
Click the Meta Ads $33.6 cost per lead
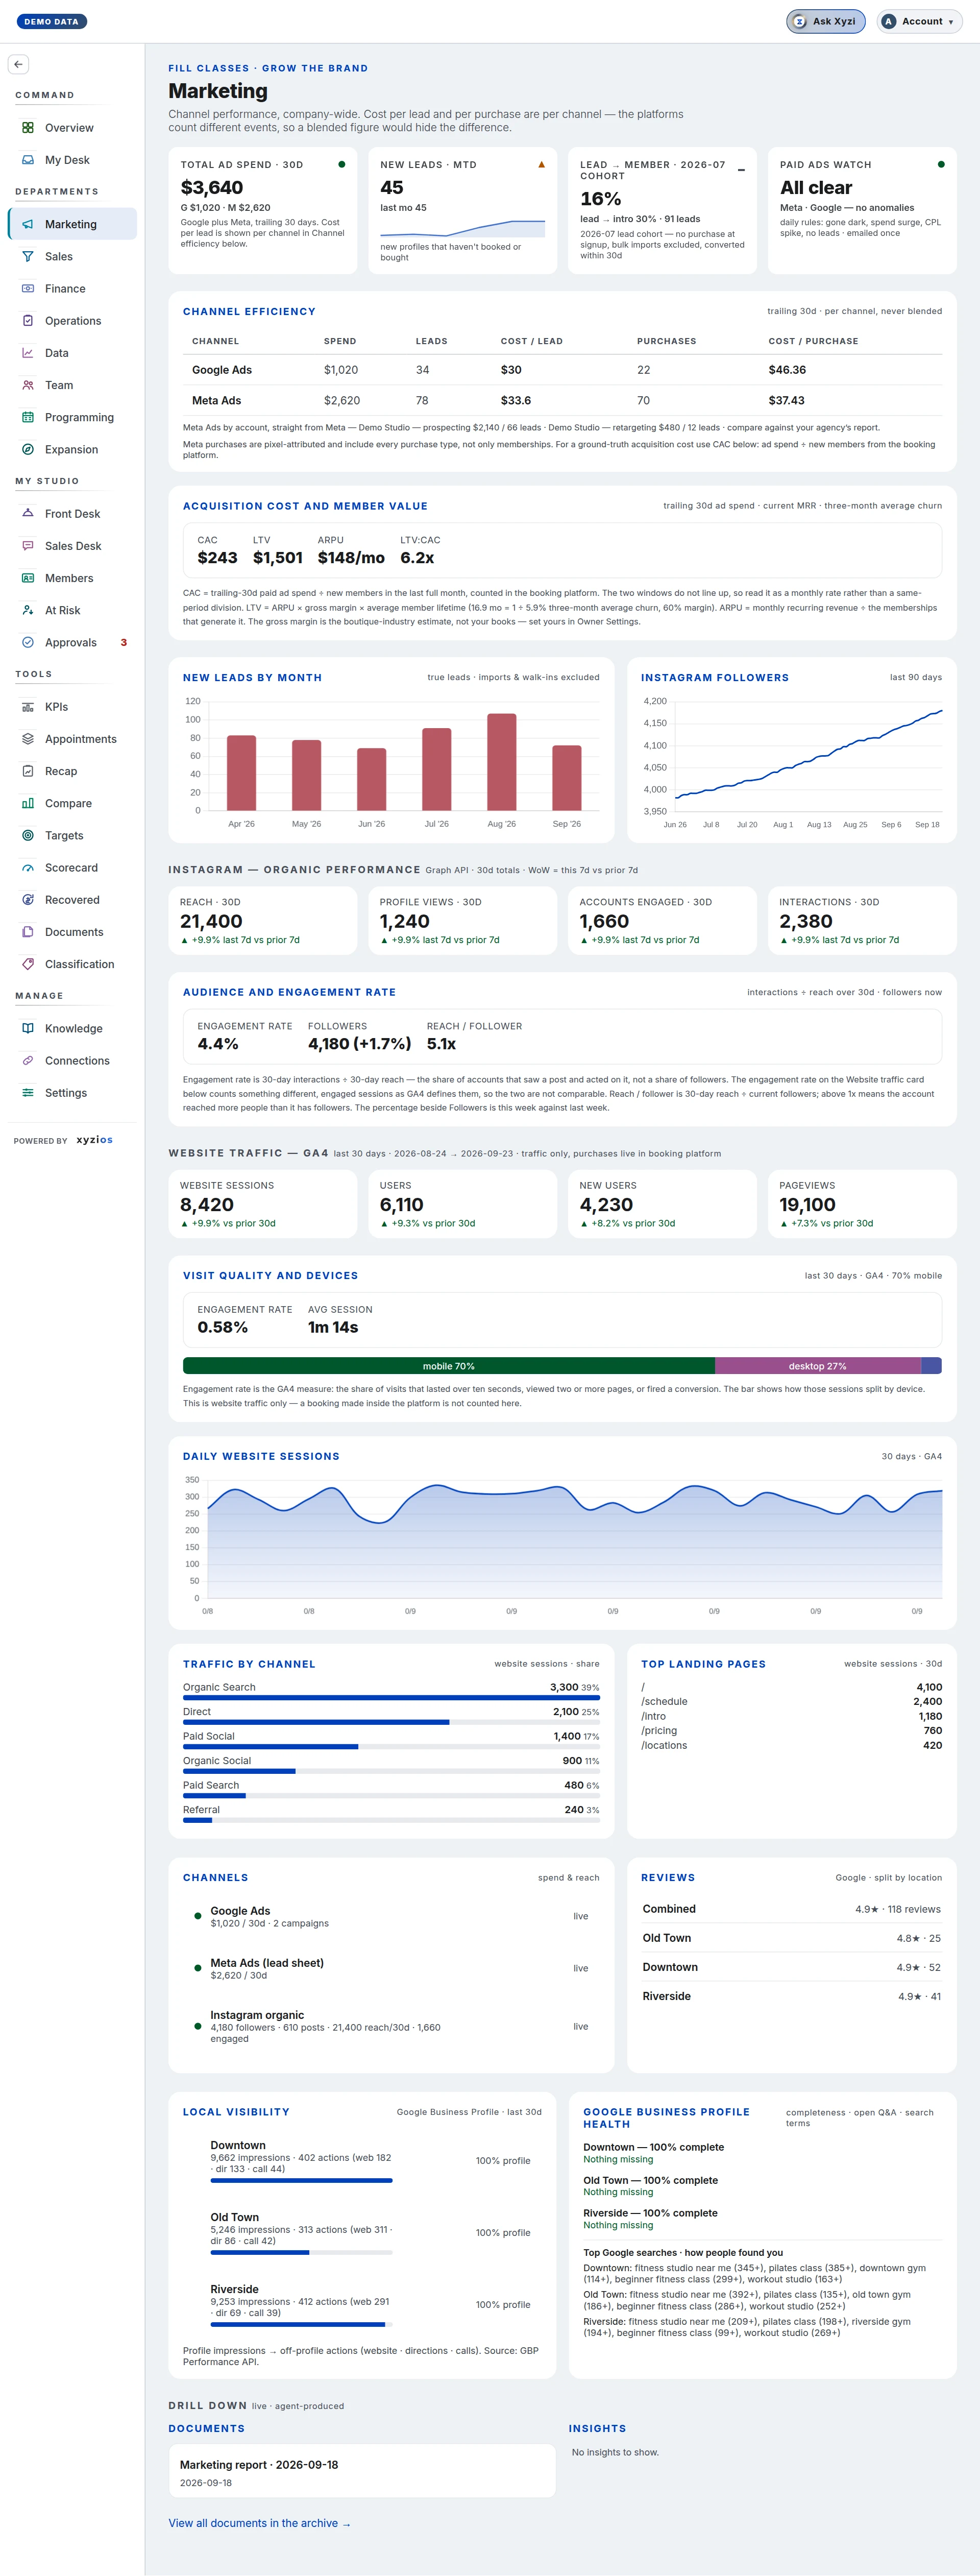click(x=516, y=400)
